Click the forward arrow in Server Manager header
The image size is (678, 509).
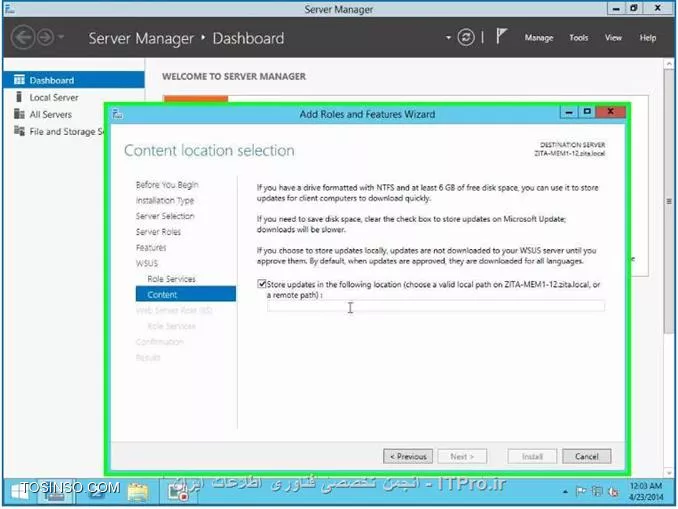tap(45, 38)
